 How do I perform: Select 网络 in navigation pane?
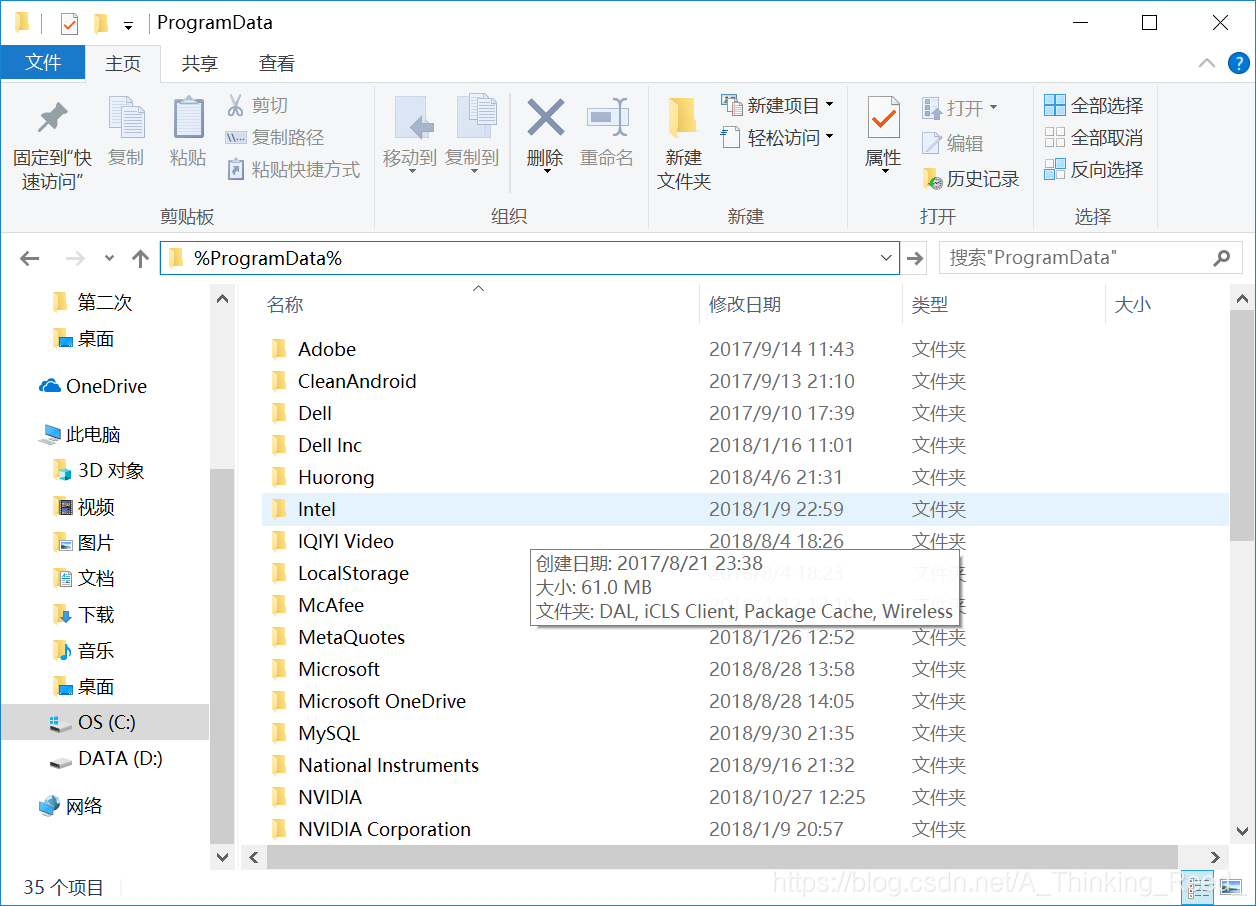[71, 806]
